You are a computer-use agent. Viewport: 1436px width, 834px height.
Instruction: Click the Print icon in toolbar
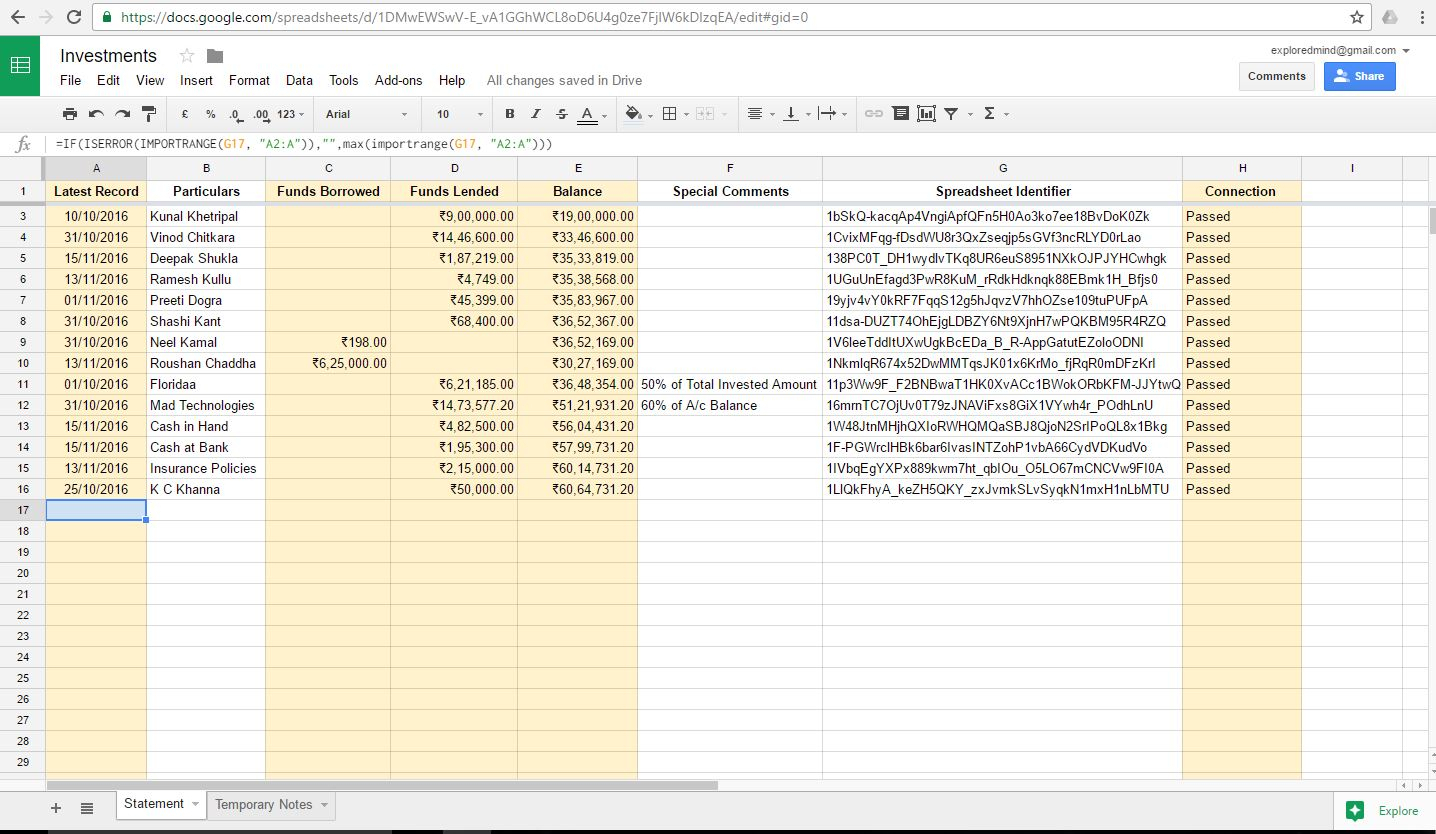coord(69,114)
